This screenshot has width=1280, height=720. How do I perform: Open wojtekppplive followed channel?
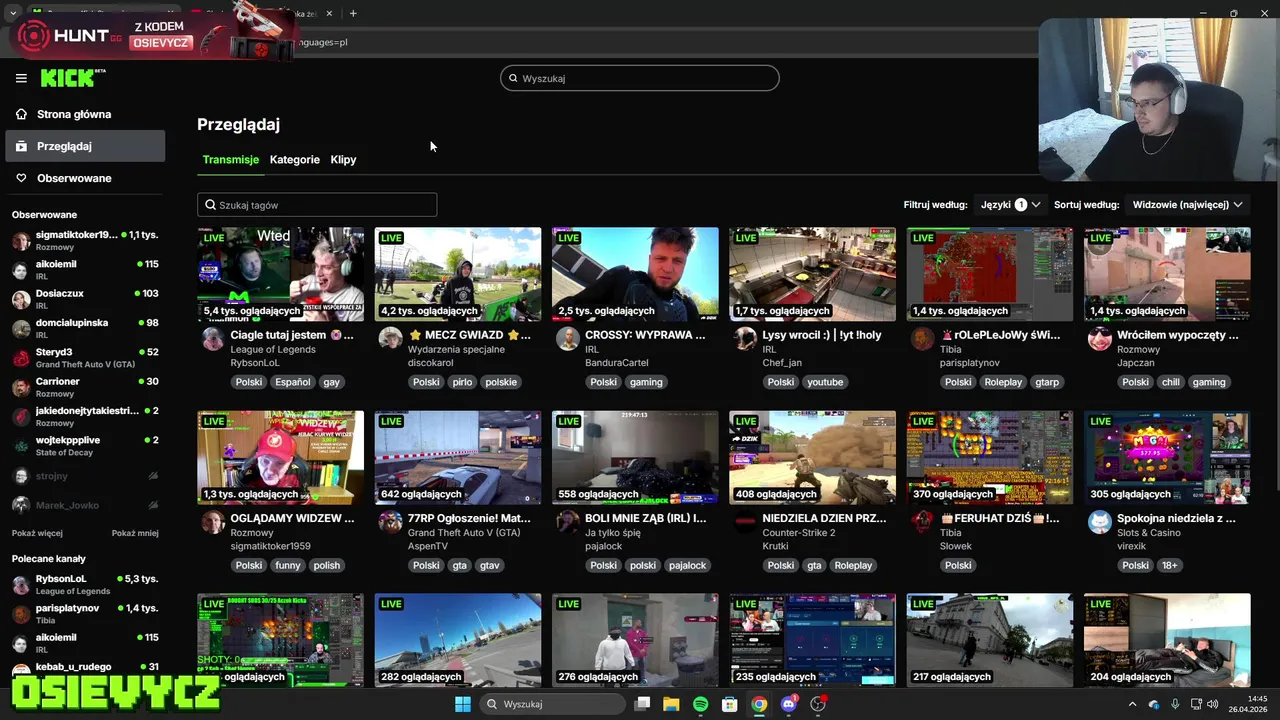click(85, 446)
